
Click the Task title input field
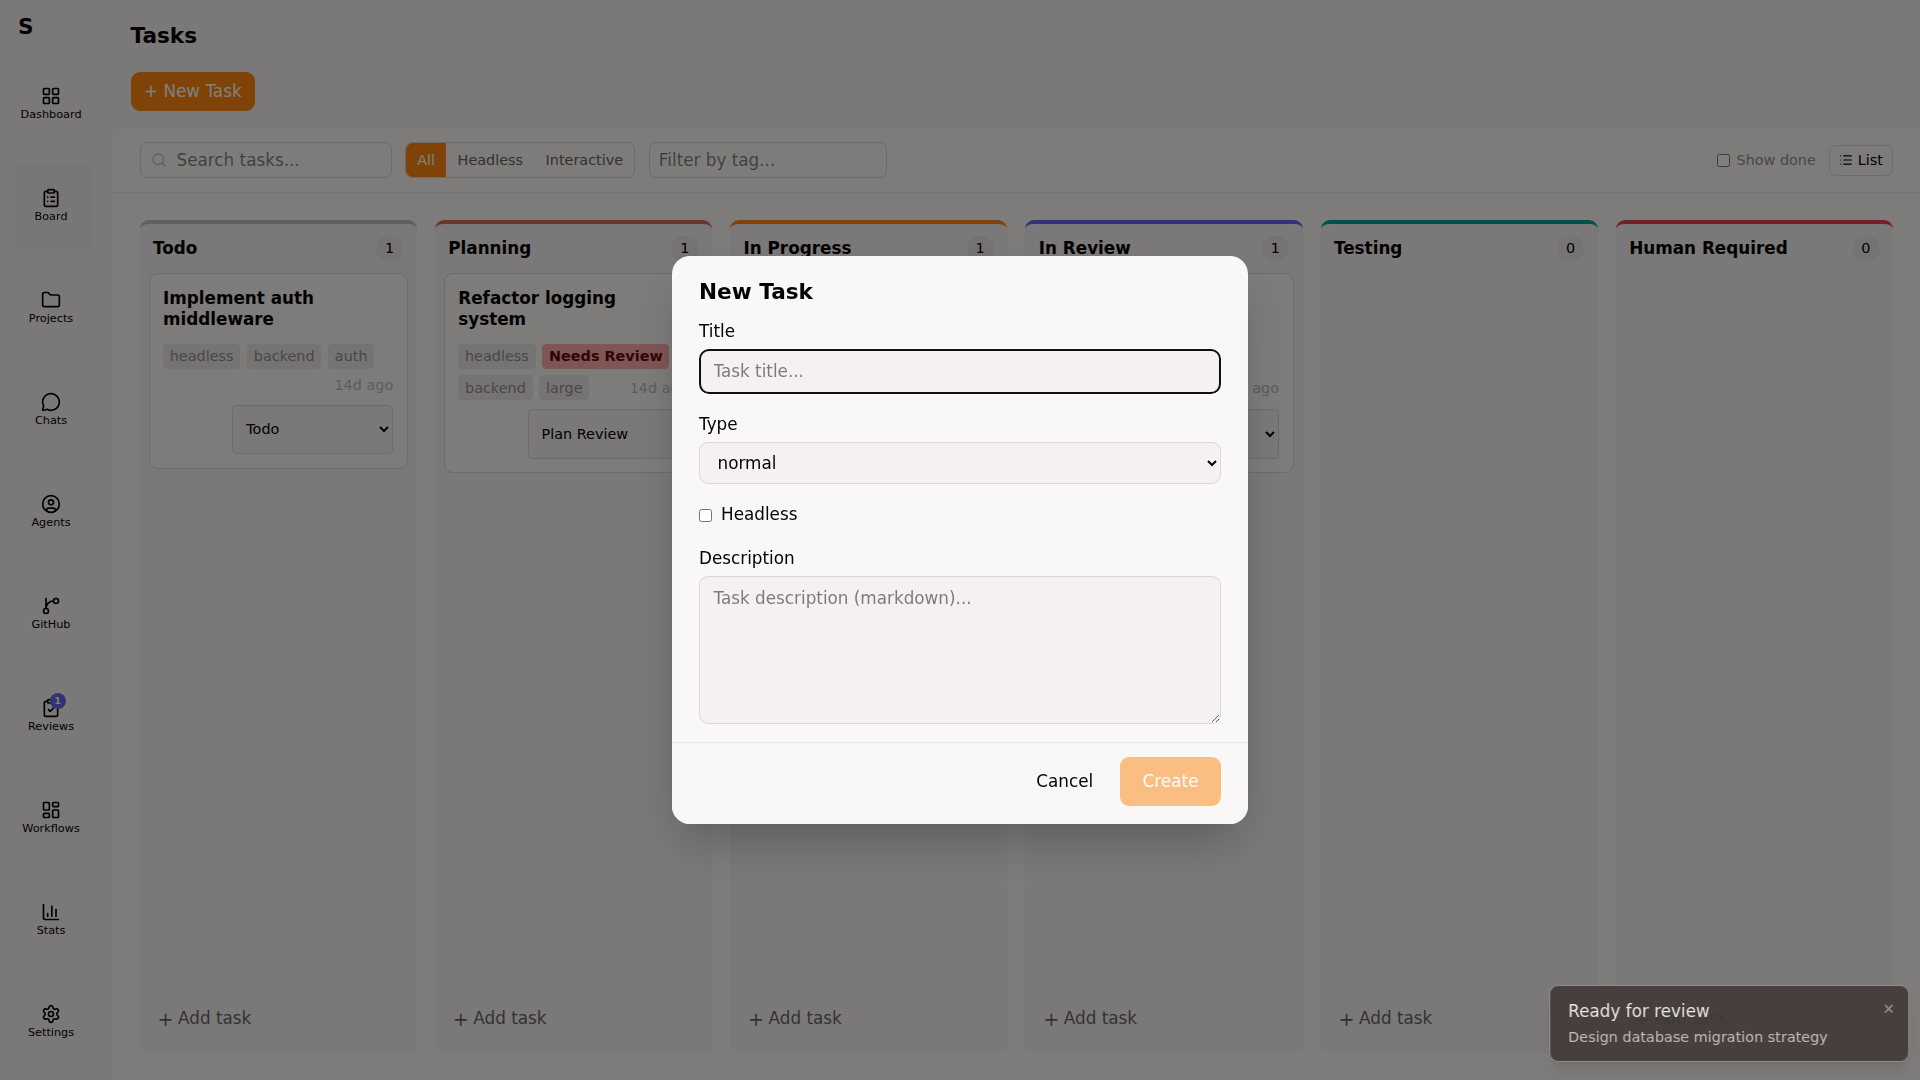(958, 371)
